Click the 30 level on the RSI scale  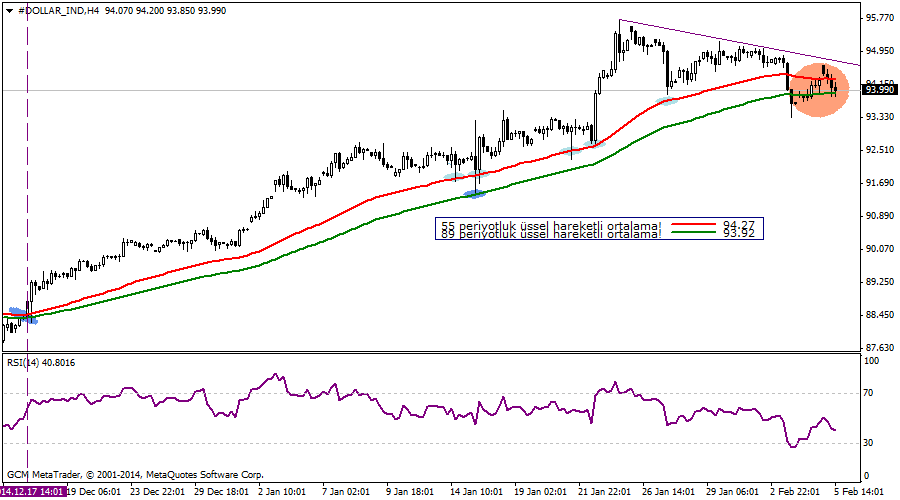pyautogui.click(x=869, y=443)
